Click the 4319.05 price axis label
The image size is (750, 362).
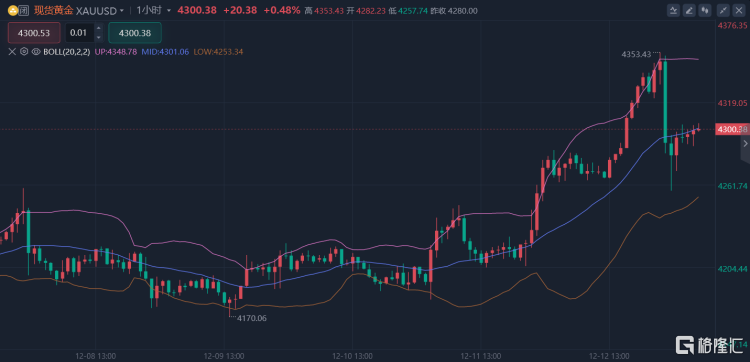click(x=733, y=103)
